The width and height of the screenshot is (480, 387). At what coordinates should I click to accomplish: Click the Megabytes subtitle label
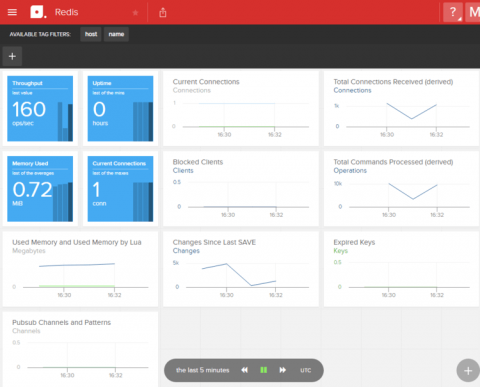click(29, 251)
